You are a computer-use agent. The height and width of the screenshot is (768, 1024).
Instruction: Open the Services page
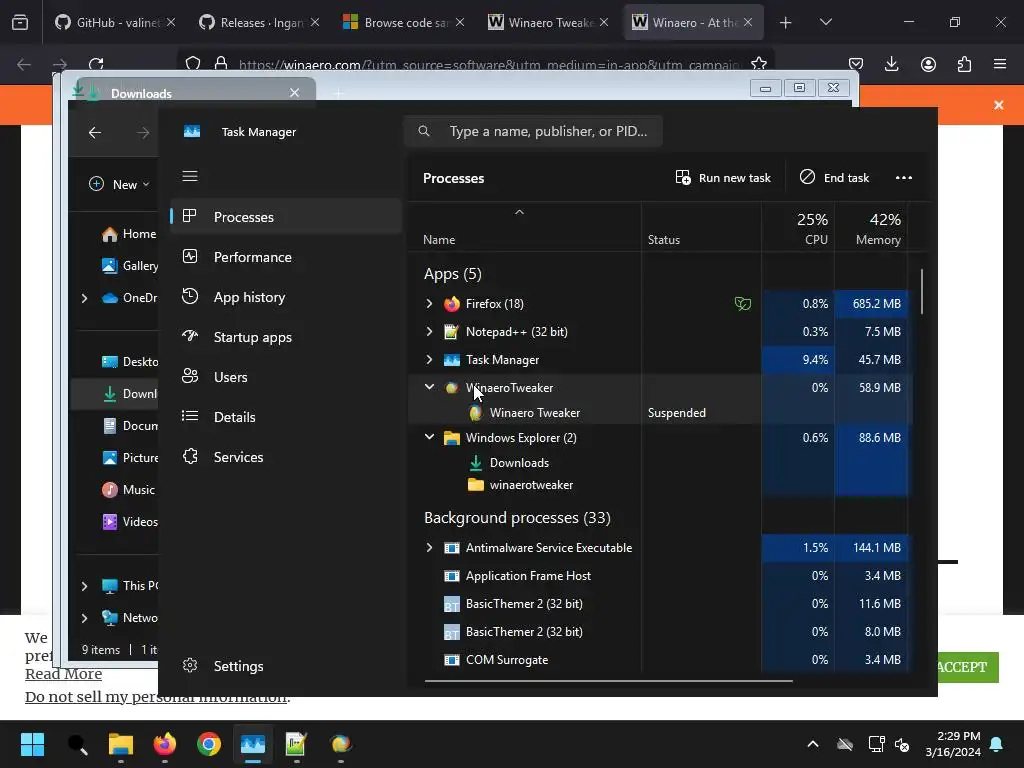pyautogui.click(x=285, y=457)
